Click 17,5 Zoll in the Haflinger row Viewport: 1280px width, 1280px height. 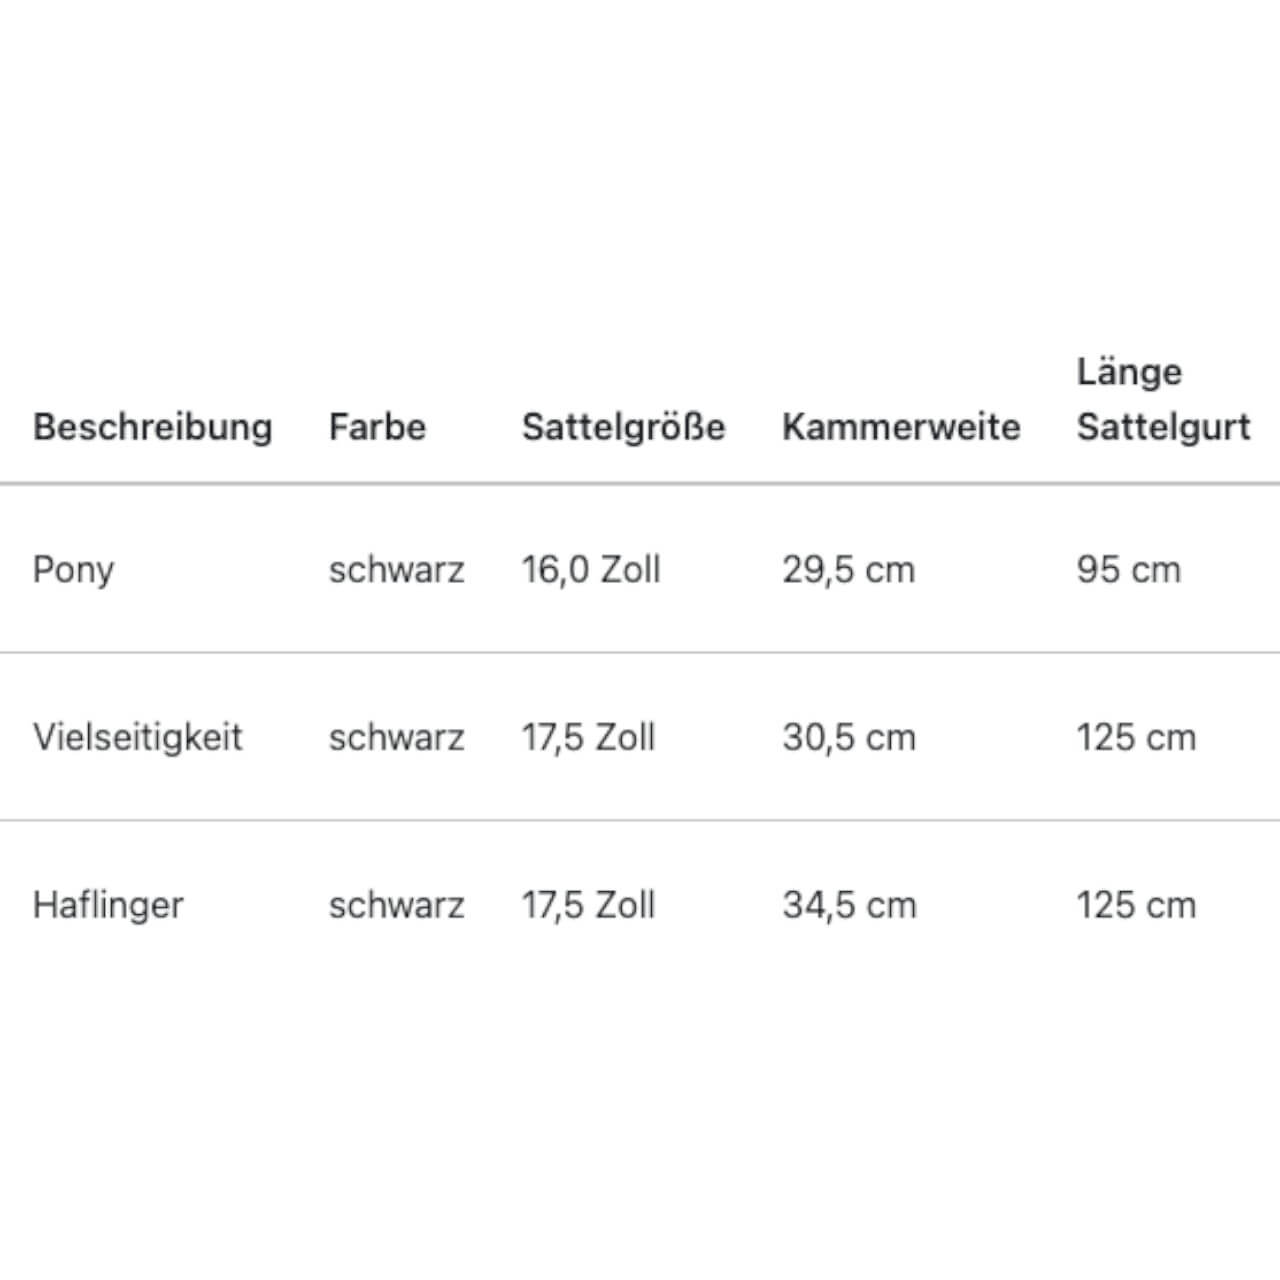click(x=588, y=906)
